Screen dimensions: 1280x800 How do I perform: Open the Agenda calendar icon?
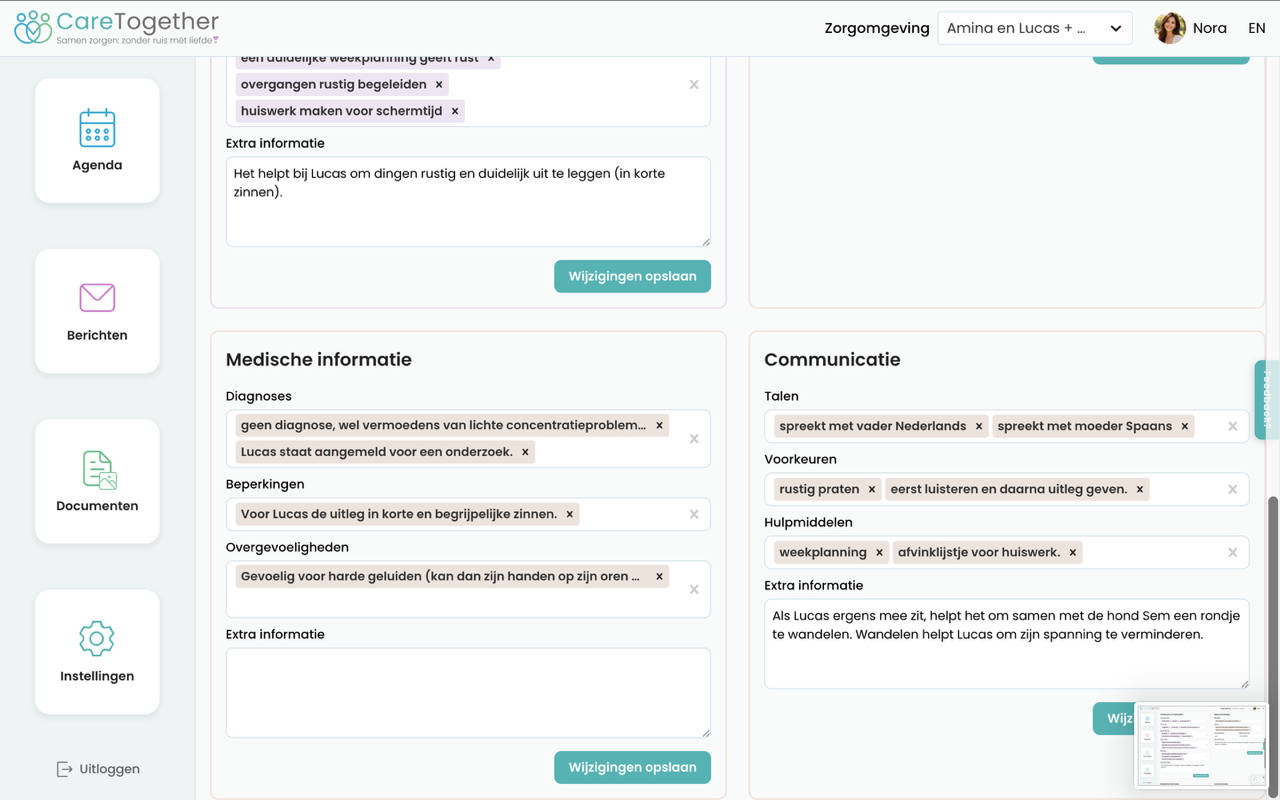click(x=97, y=128)
